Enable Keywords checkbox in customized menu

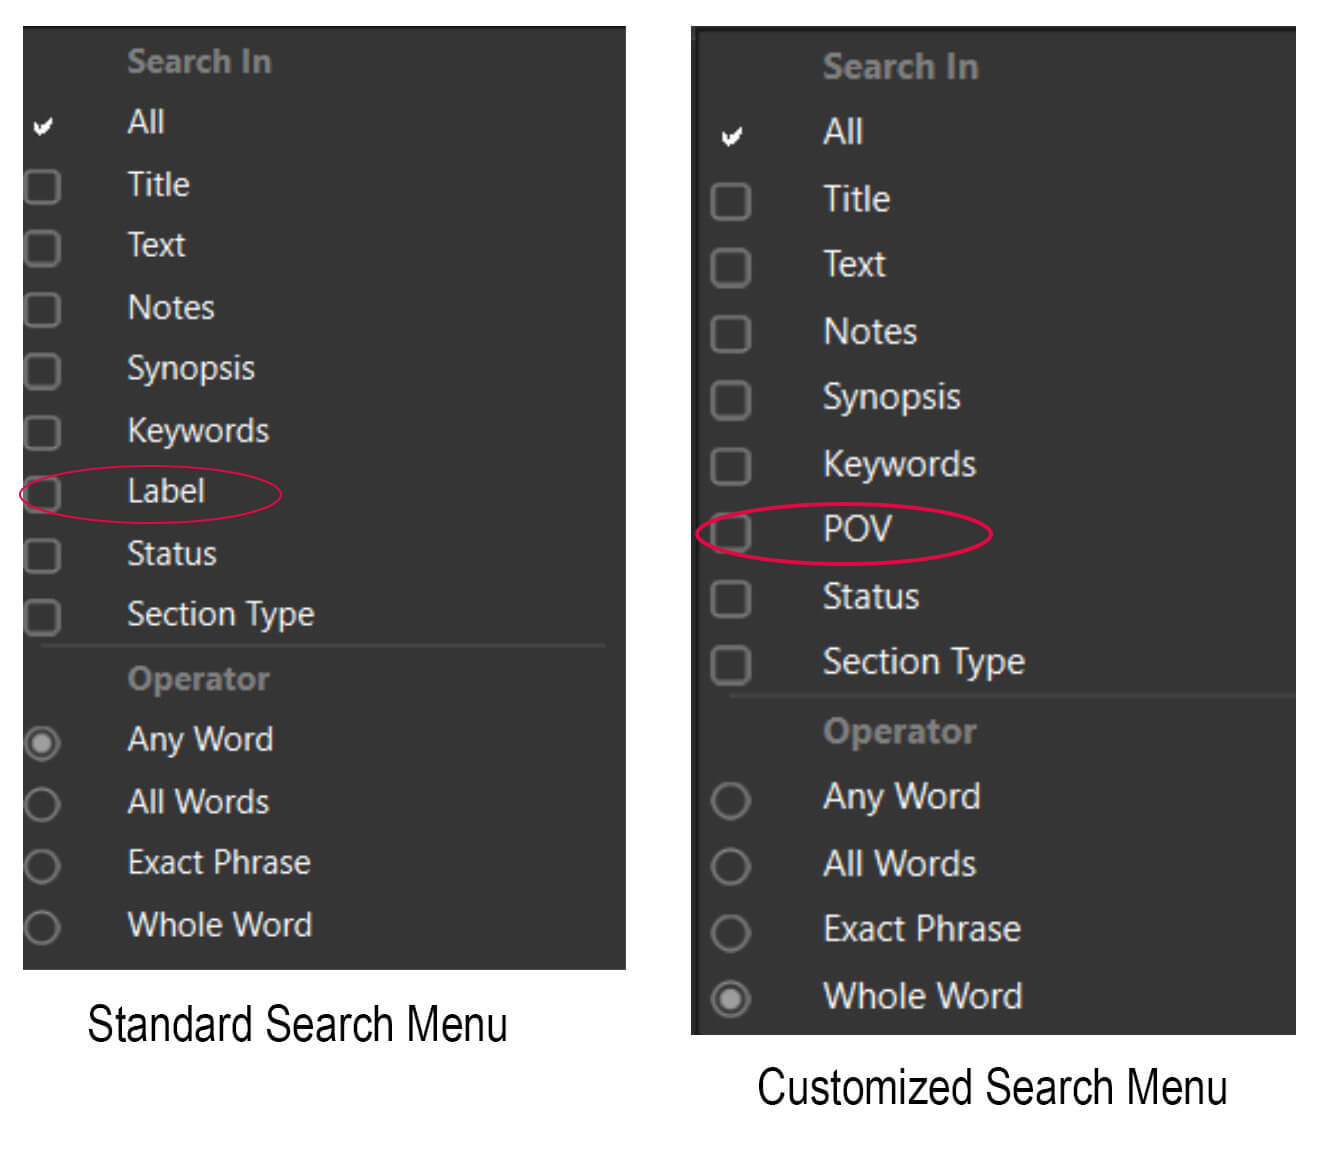730,465
